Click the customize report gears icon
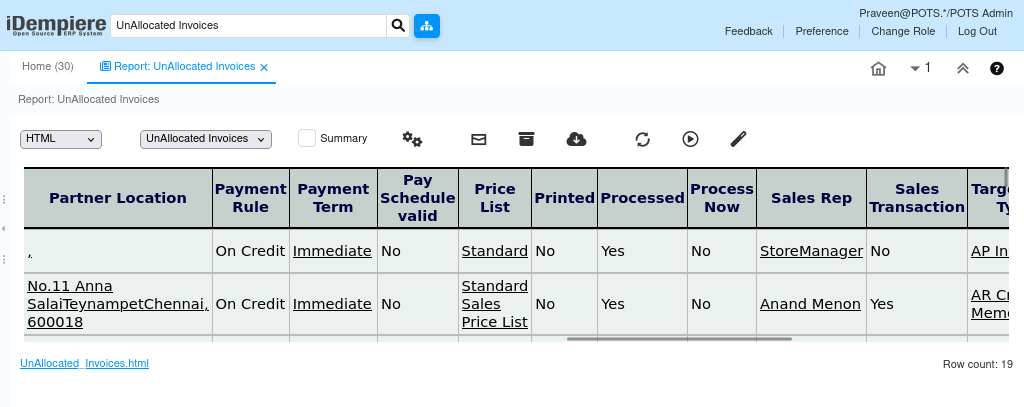Viewport: 1024px width, 407px height. [412, 139]
